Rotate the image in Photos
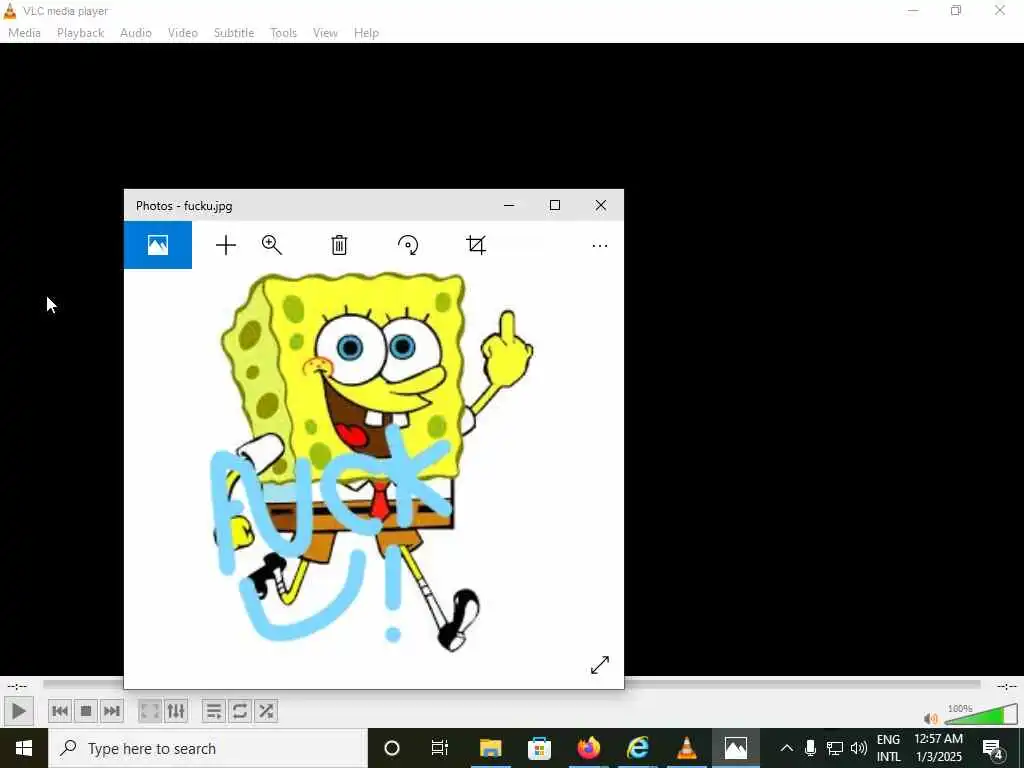The width and height of the screenshot is (1024, 768). tap(408, 245)
